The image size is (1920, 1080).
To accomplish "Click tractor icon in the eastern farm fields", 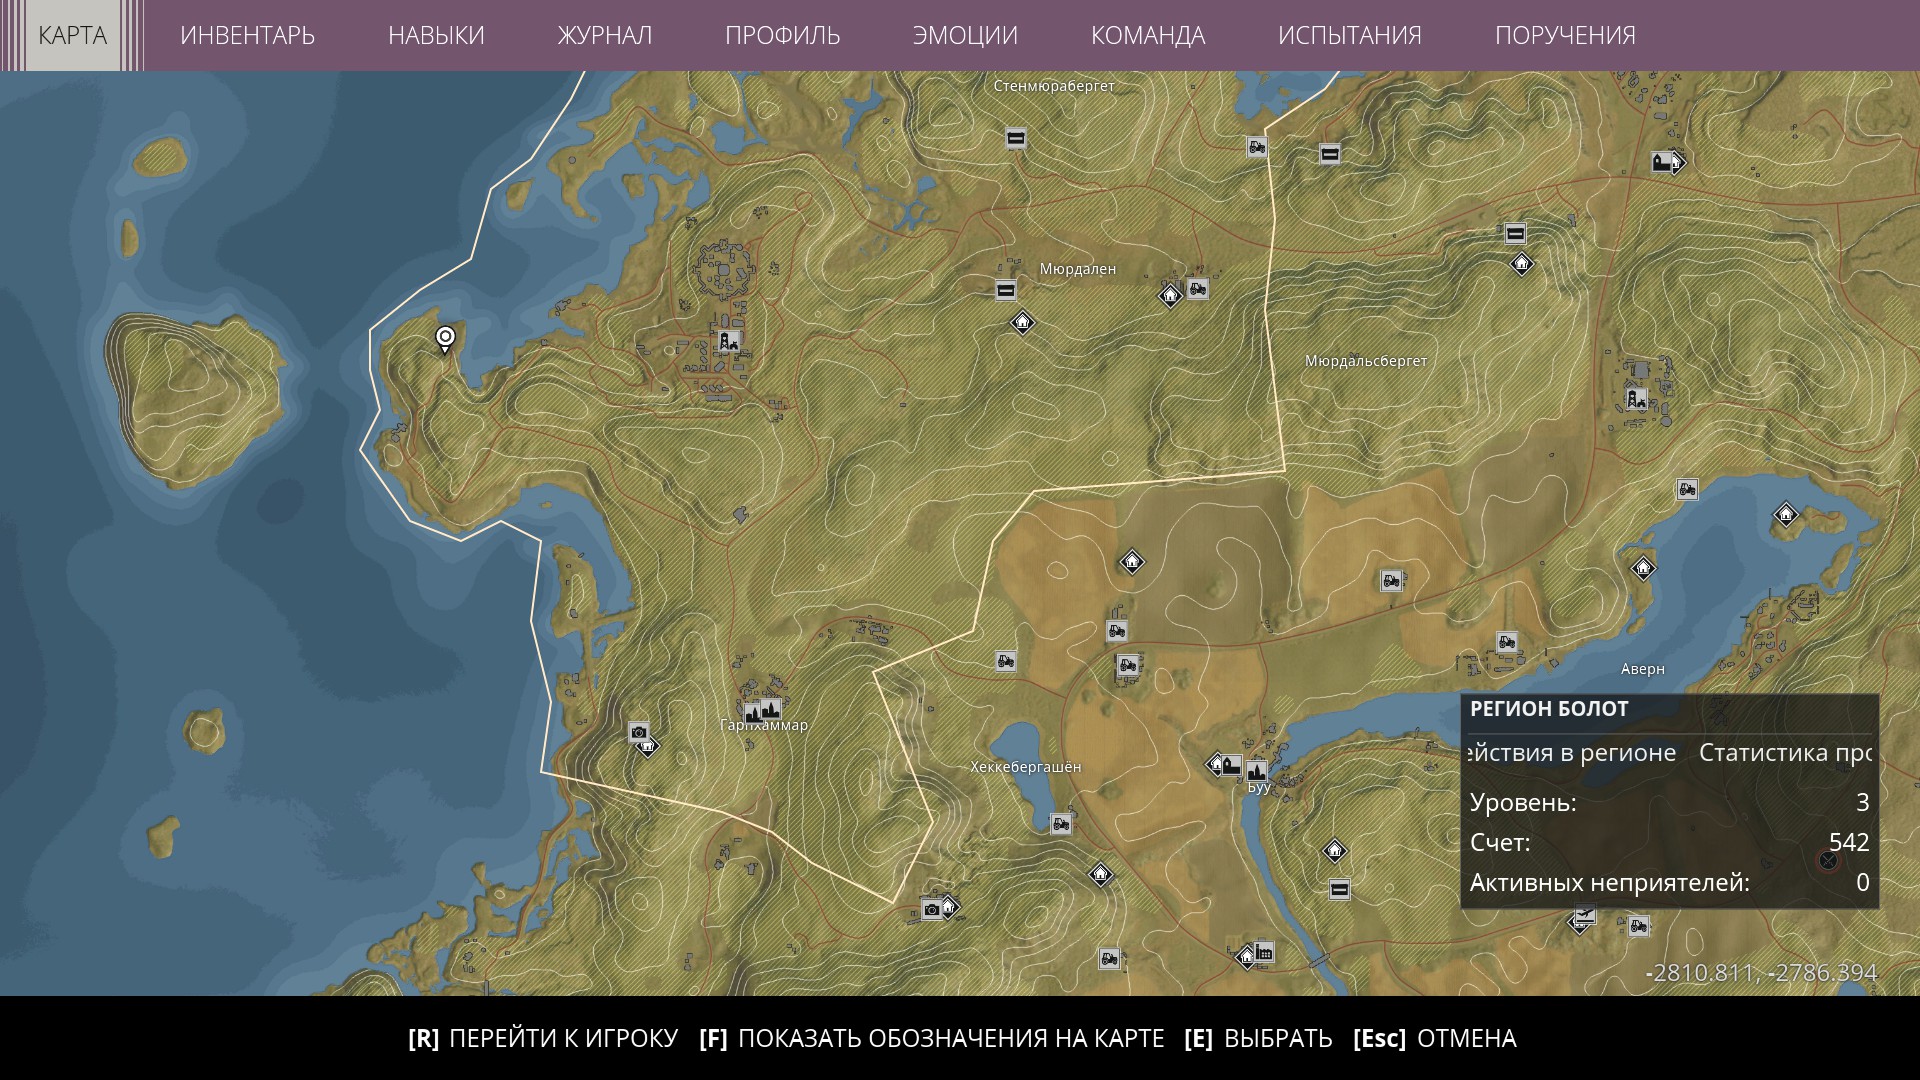I will (1391, 581).
